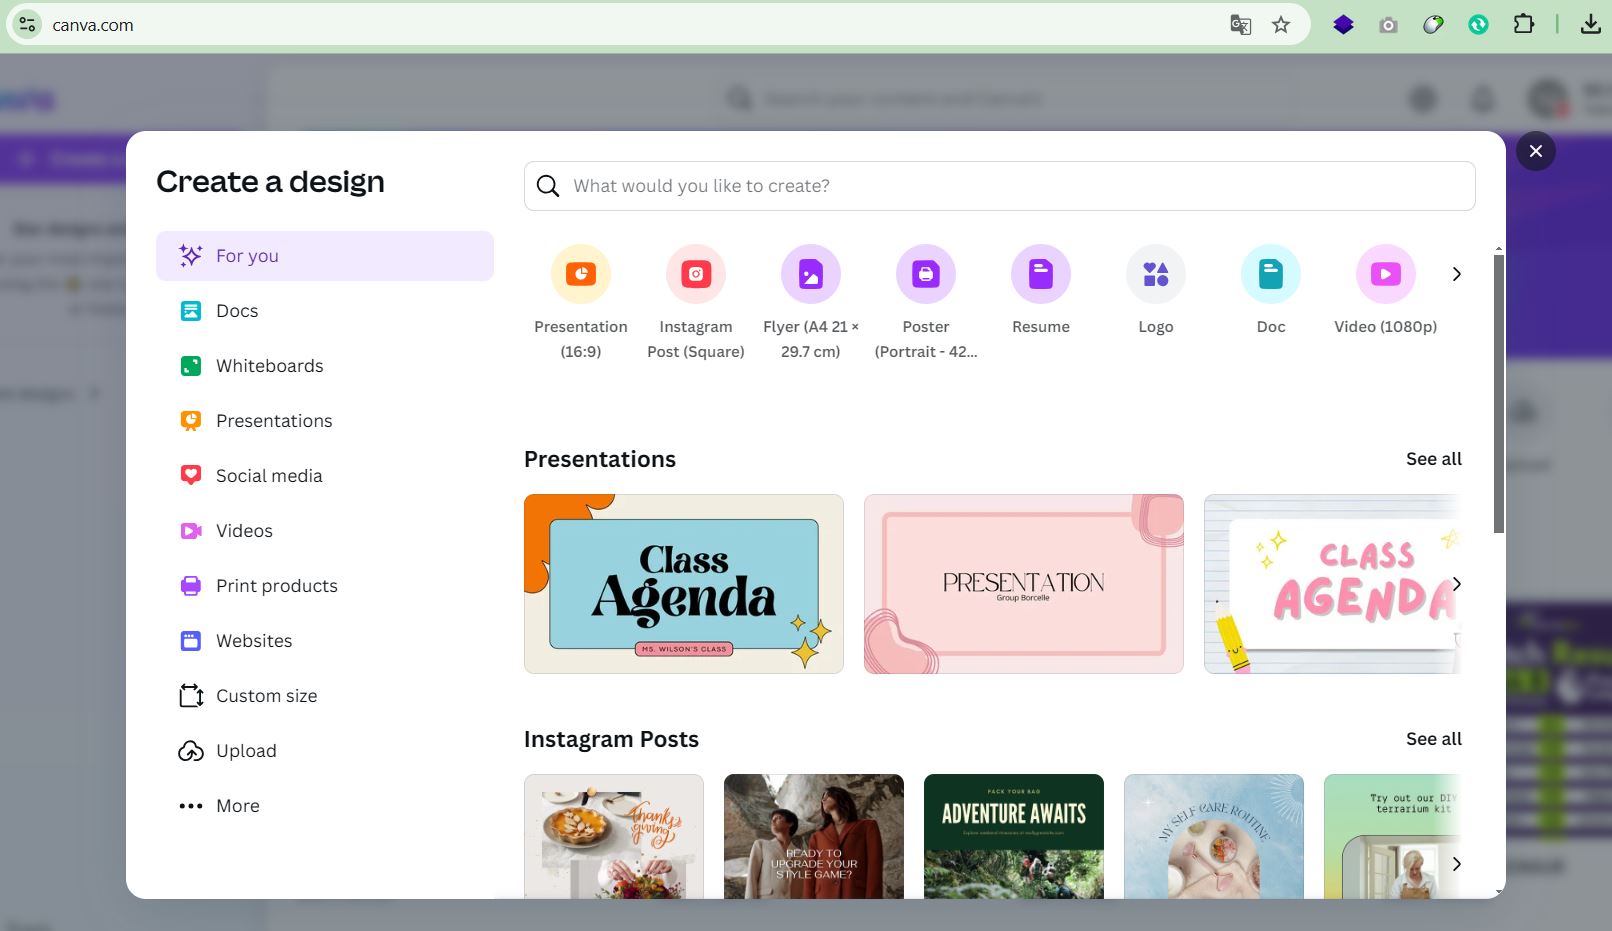Open the 'Upgrade your style game' Instagram template
This screenshot has height=931, width=1612.
[x=814, y=836]
